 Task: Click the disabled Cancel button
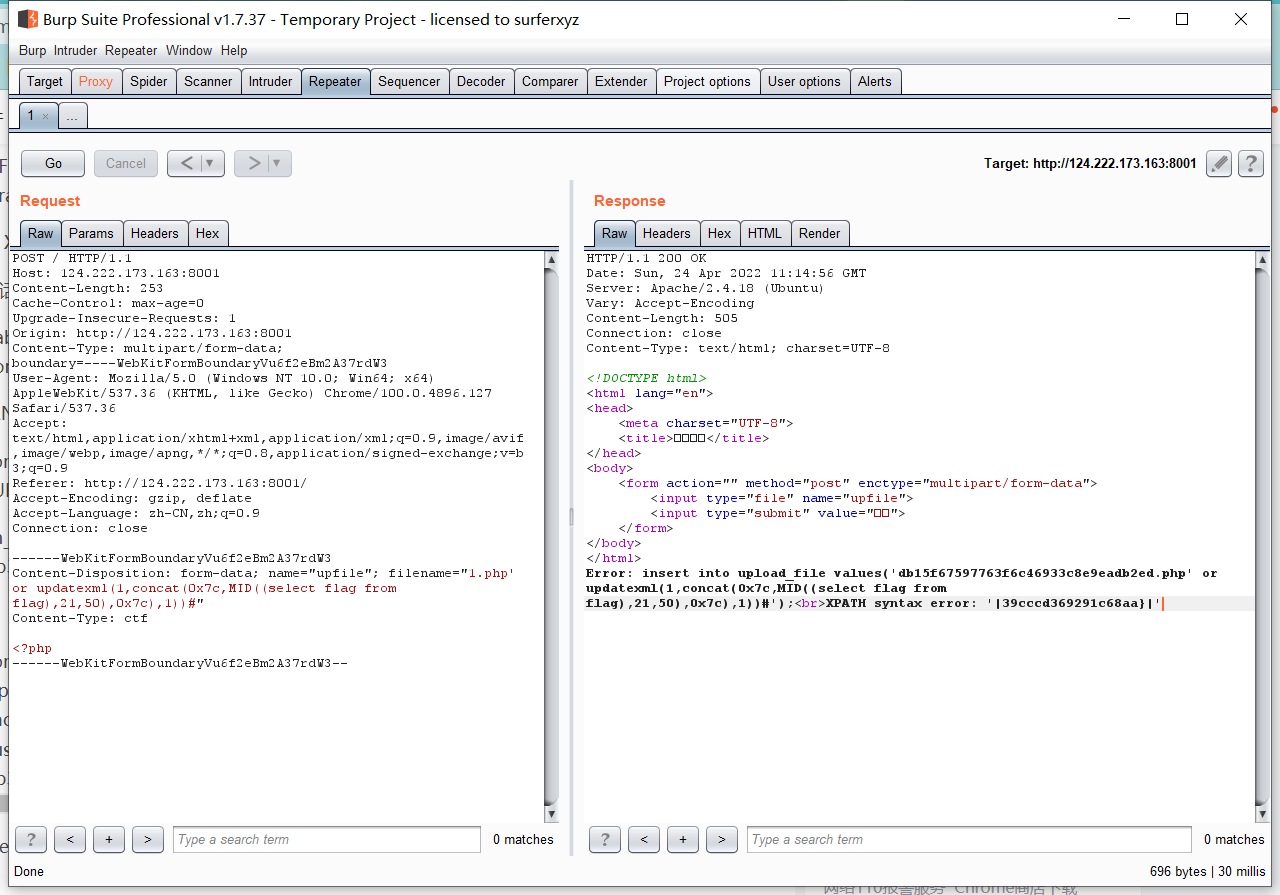click(126, 163)
